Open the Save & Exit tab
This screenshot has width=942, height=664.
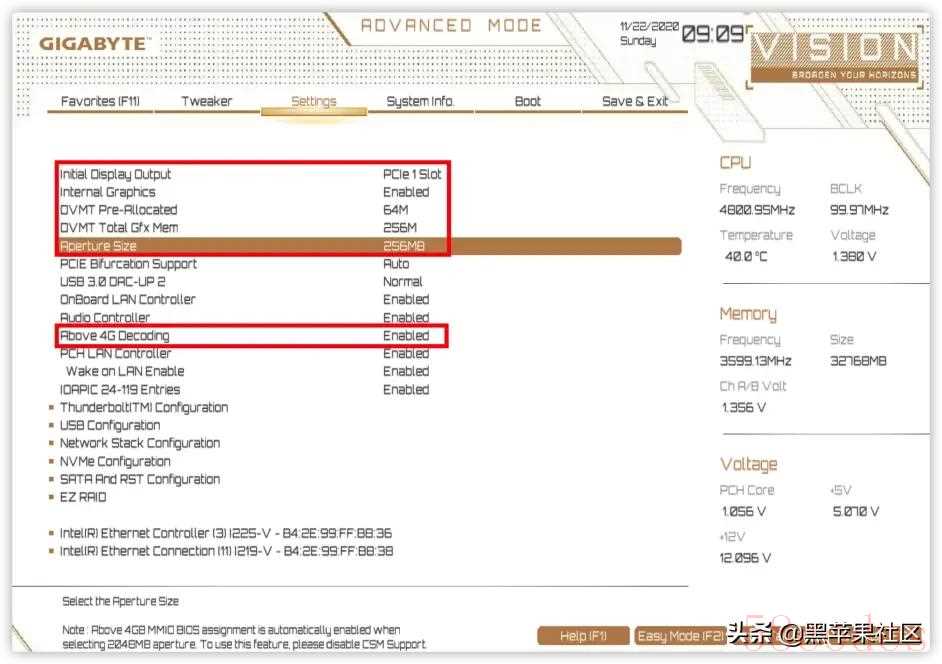[635, 101]
